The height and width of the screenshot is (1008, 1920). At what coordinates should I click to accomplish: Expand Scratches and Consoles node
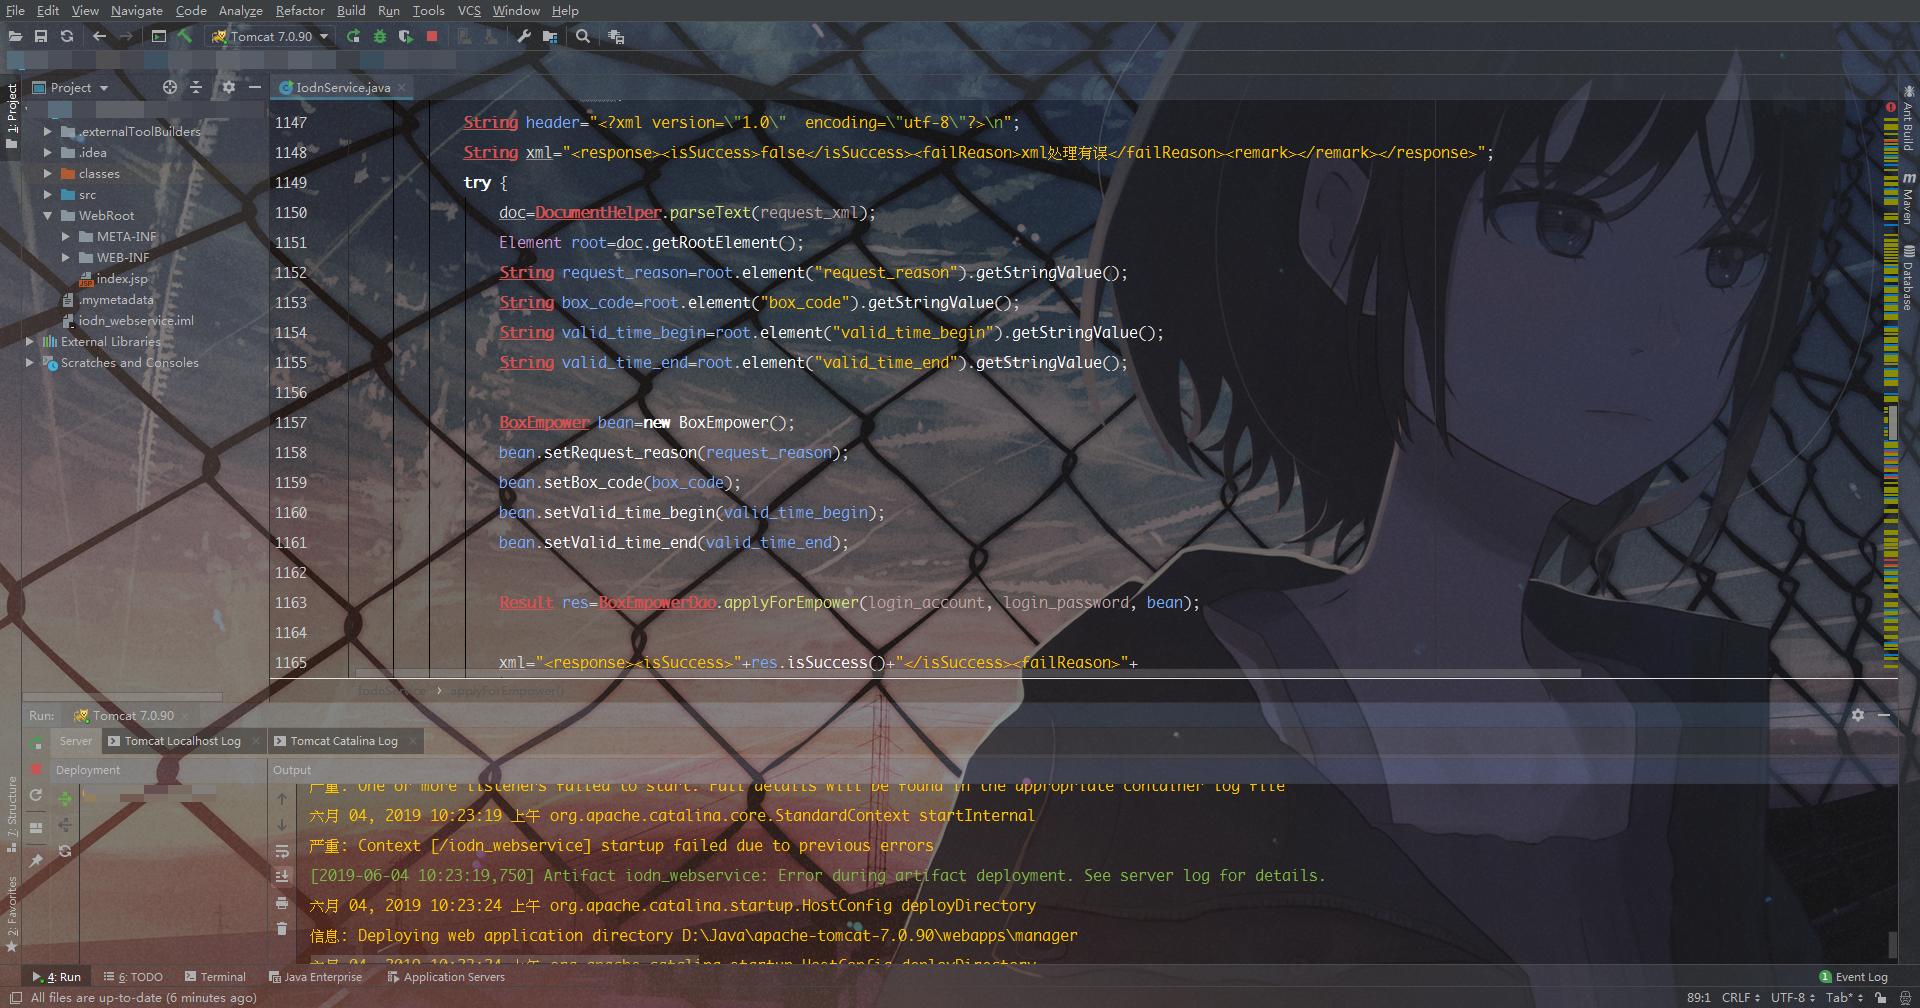click(x=29, y=362)
